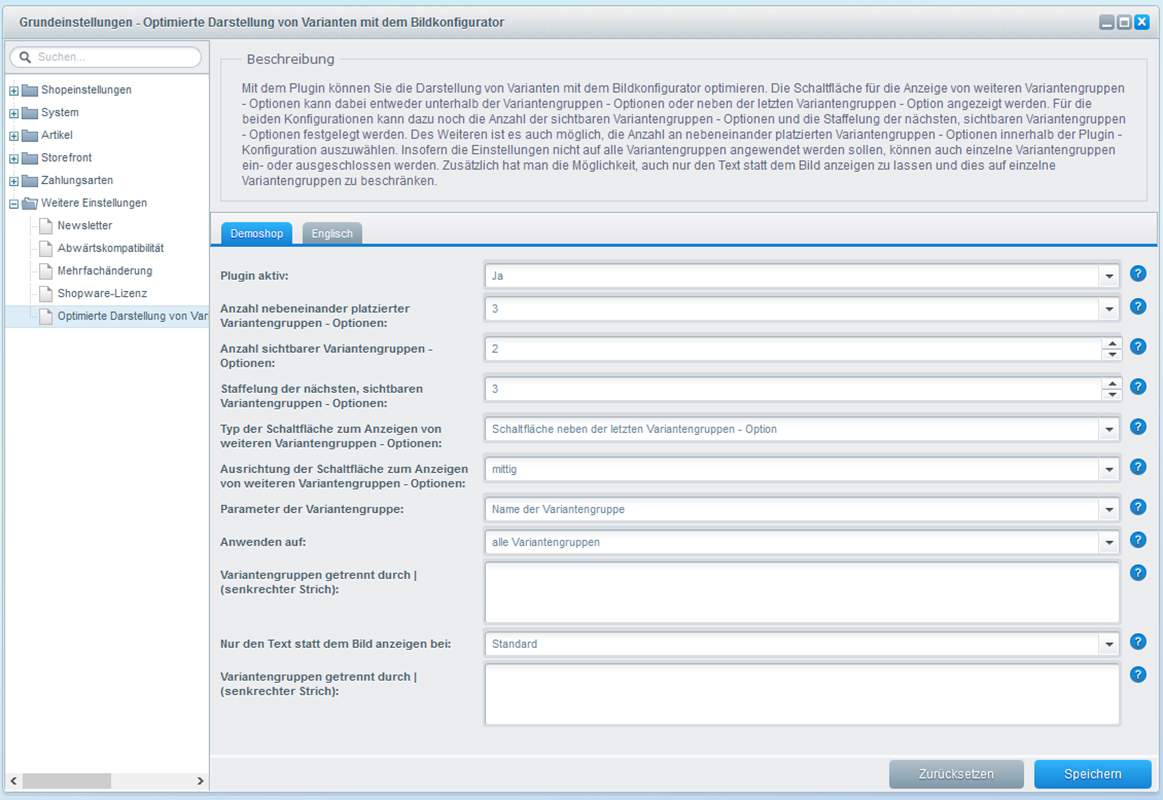Expand the Storefront tree node

click(13, 159)
